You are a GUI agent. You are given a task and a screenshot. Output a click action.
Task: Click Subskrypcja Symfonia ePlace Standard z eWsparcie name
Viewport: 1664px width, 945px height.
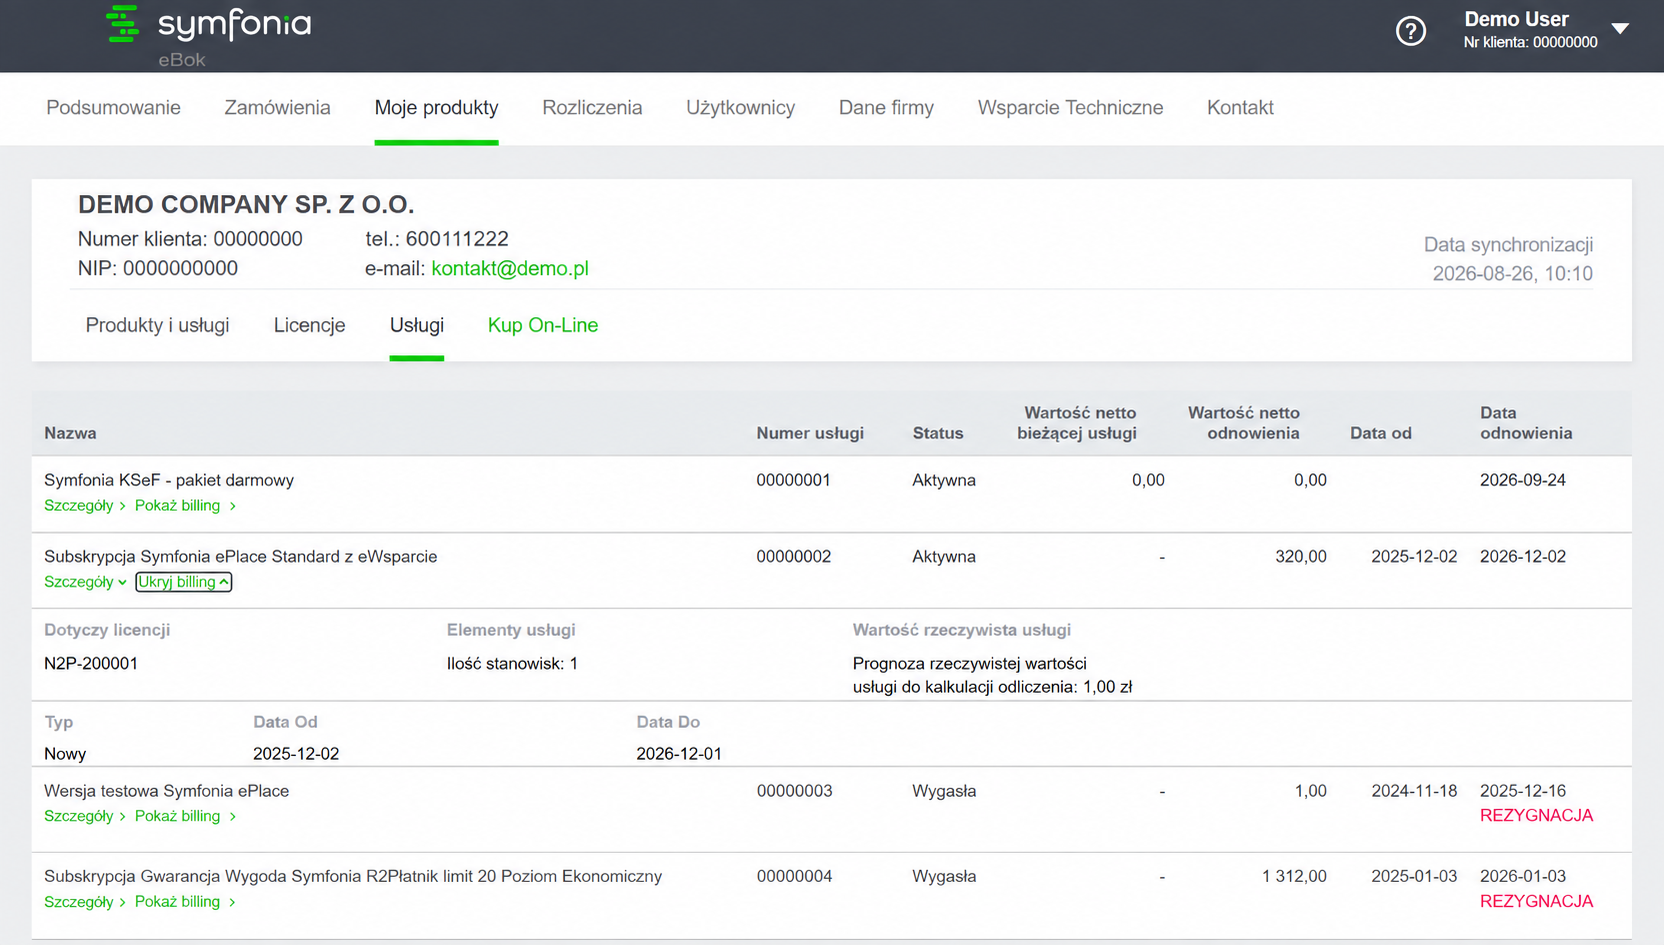pyautogui.click(x=241, y=557)
